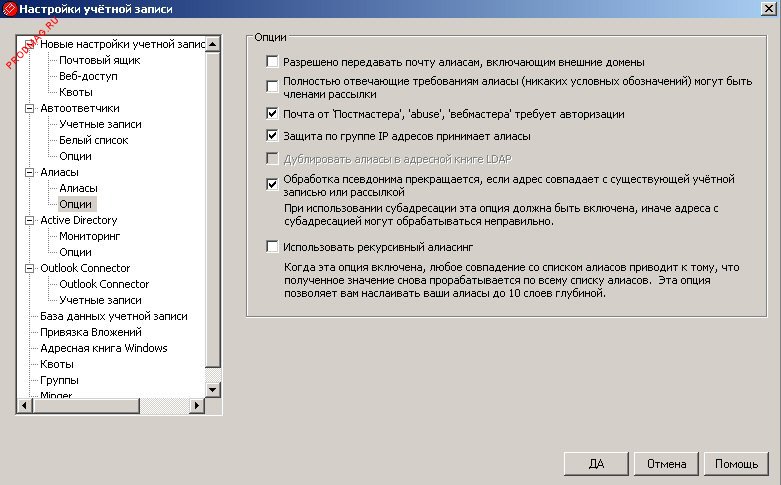
Task: Enable 'Разрешено передавать почту алиасам' checkbox
Action: coord(272,62)
